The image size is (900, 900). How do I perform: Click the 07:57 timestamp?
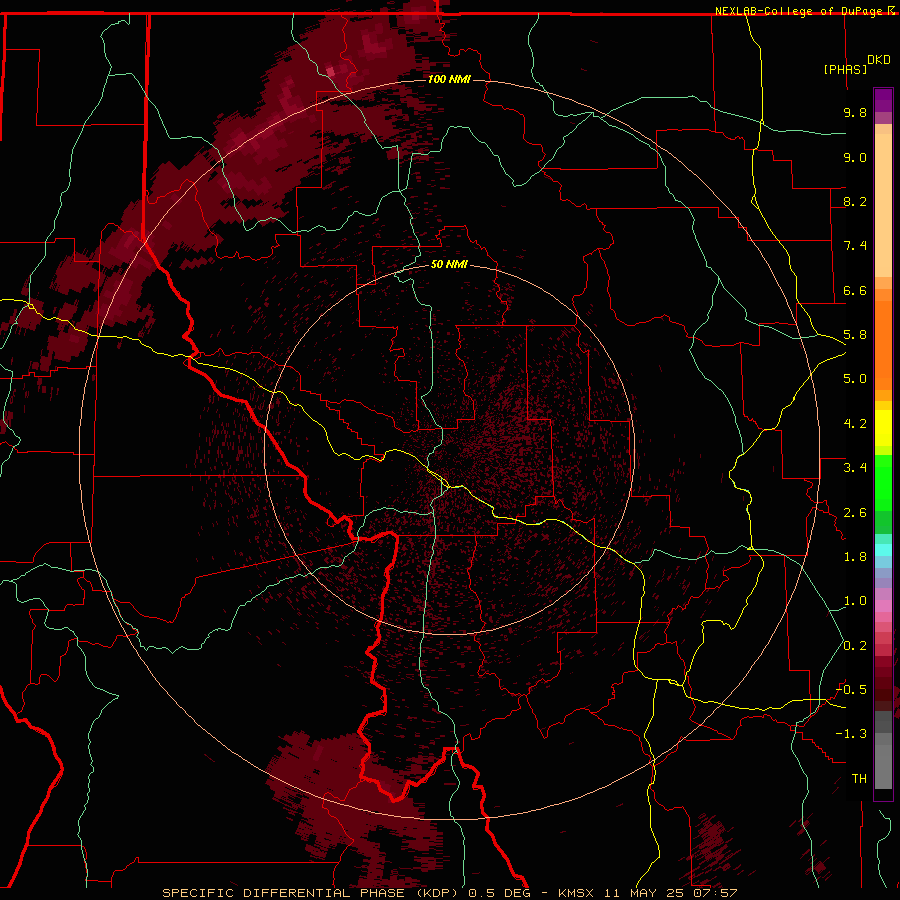(717, 893)
